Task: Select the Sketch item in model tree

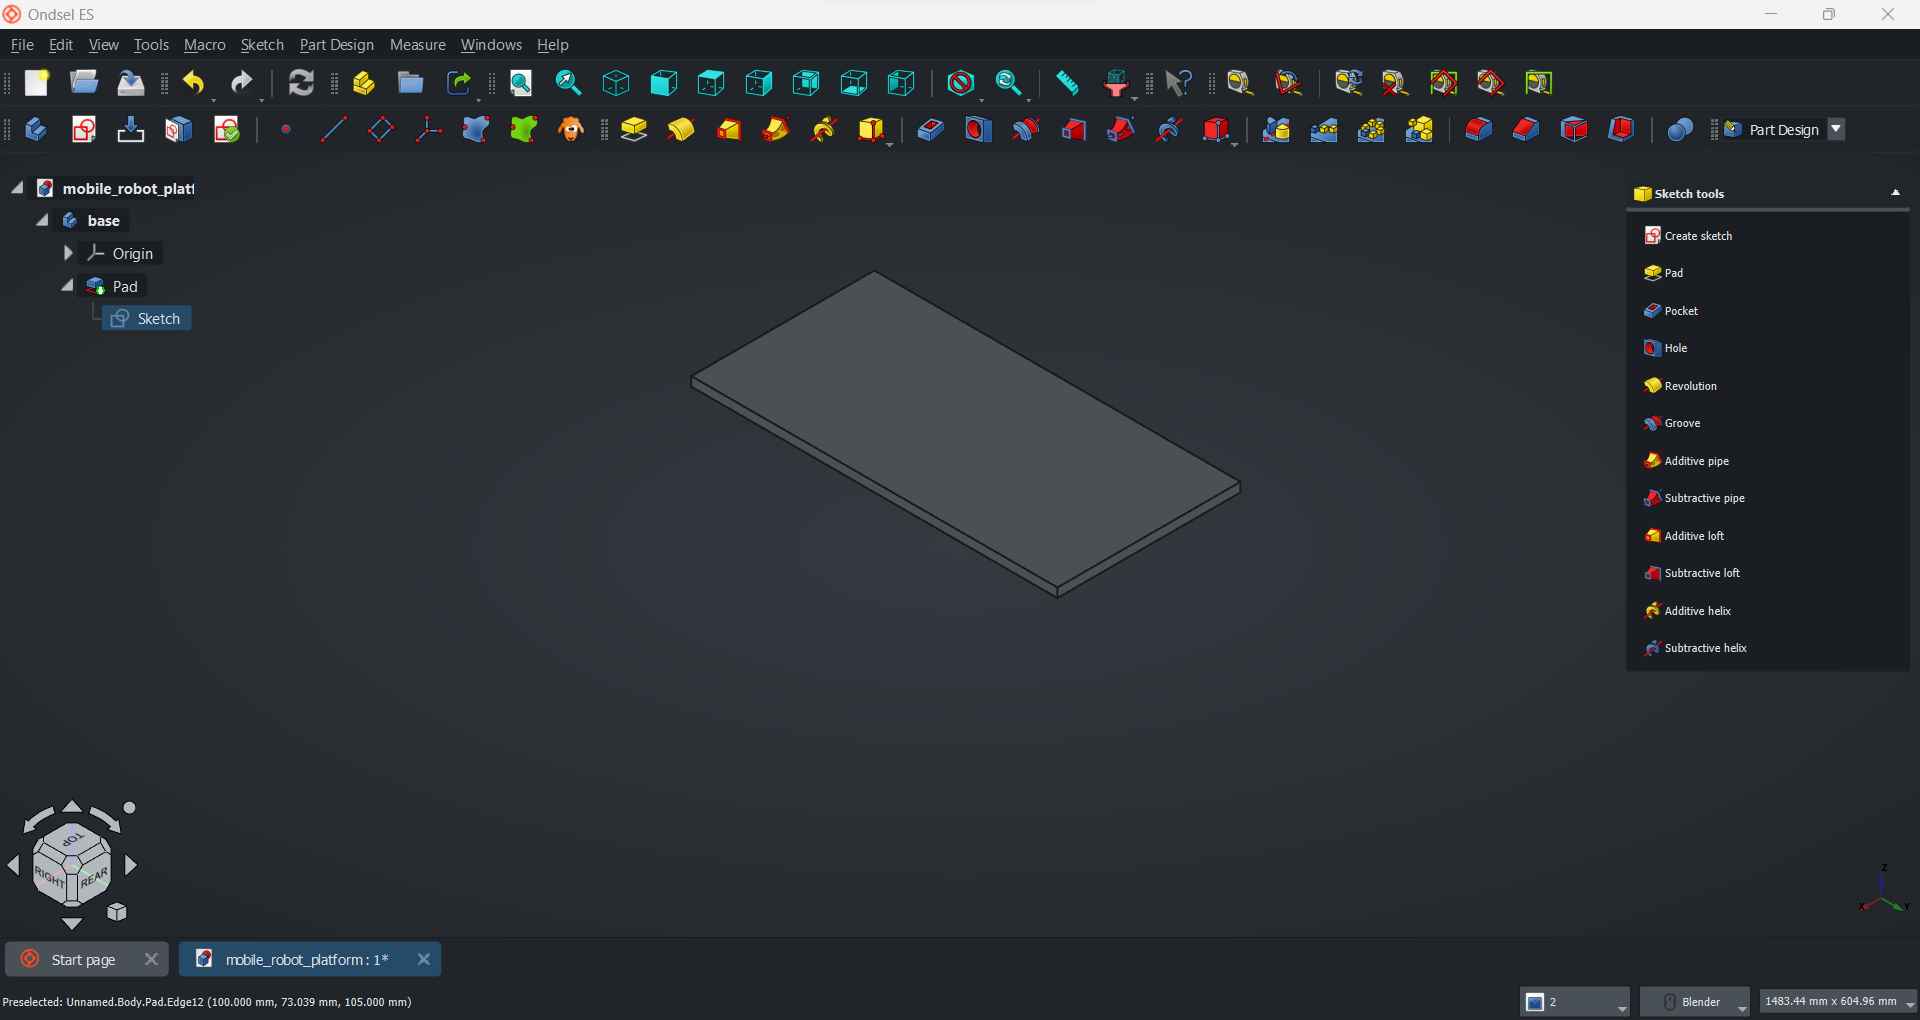Action: click(147, 318)
